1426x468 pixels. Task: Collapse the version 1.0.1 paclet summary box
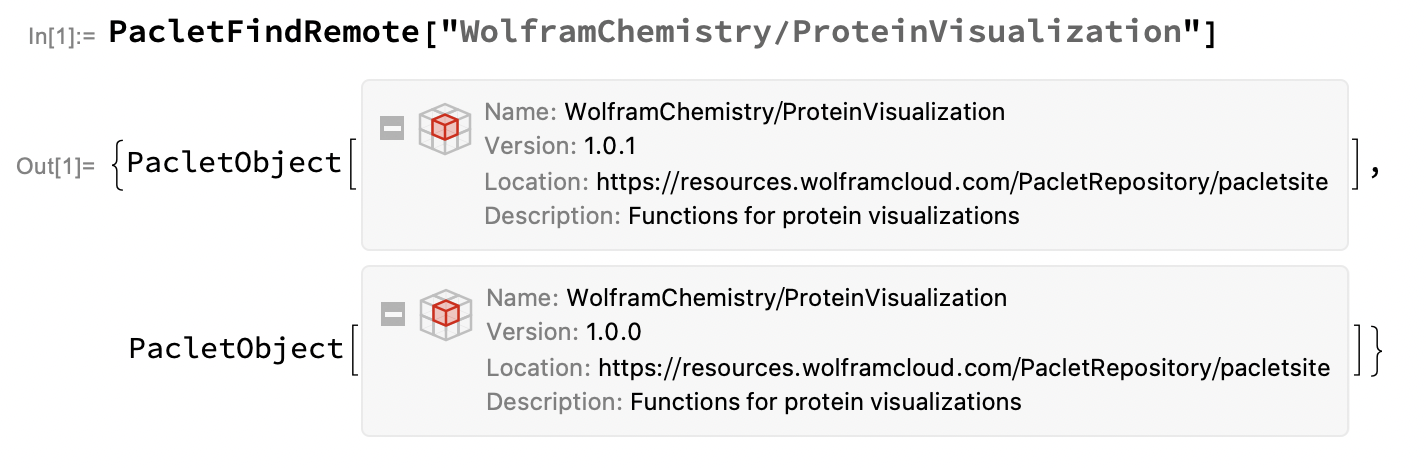pos(391,129)
